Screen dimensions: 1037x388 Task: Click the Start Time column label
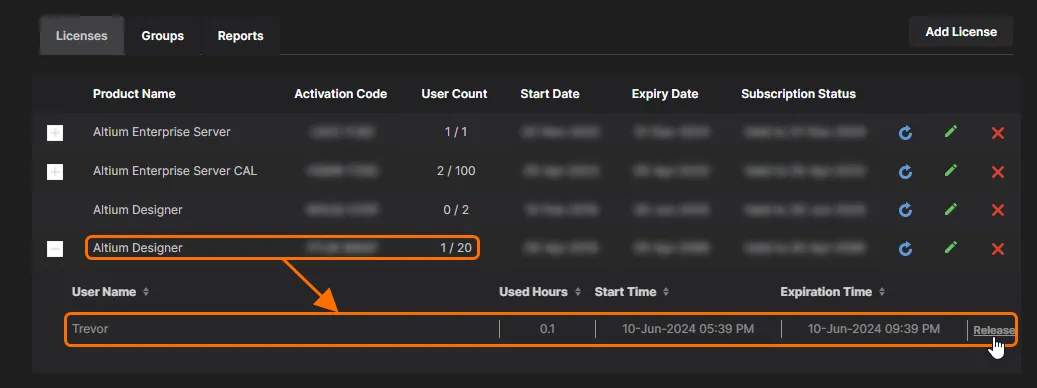point(625,291)
